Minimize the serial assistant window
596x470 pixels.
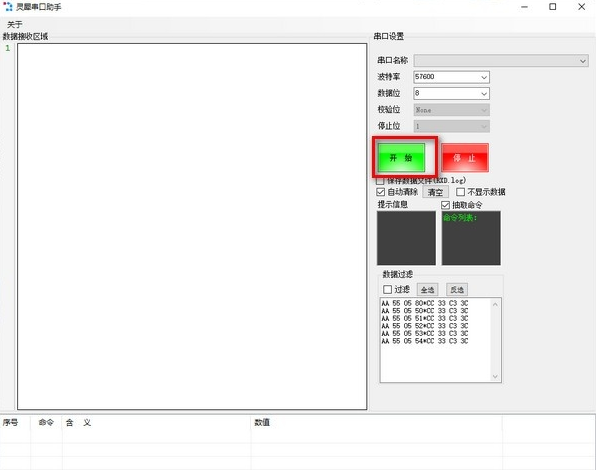pos(525,7)
